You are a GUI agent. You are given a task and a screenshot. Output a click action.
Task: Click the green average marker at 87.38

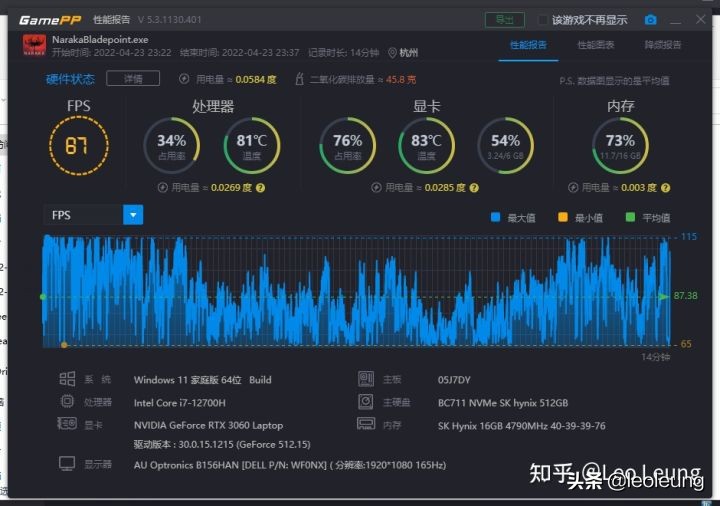(x=664, y=297)
